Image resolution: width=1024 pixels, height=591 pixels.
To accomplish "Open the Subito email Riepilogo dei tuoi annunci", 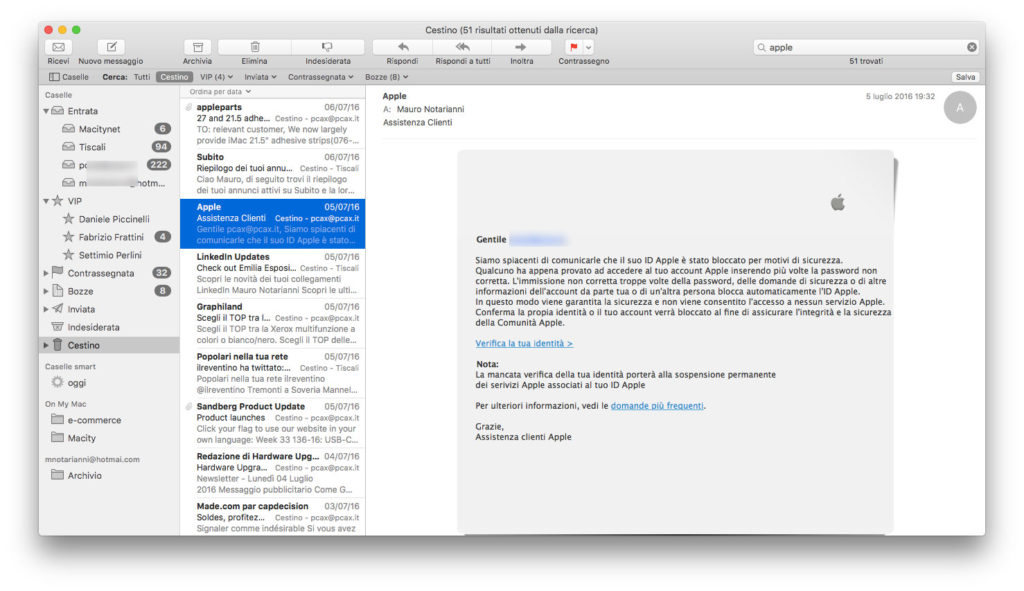I will coord(273,174).
